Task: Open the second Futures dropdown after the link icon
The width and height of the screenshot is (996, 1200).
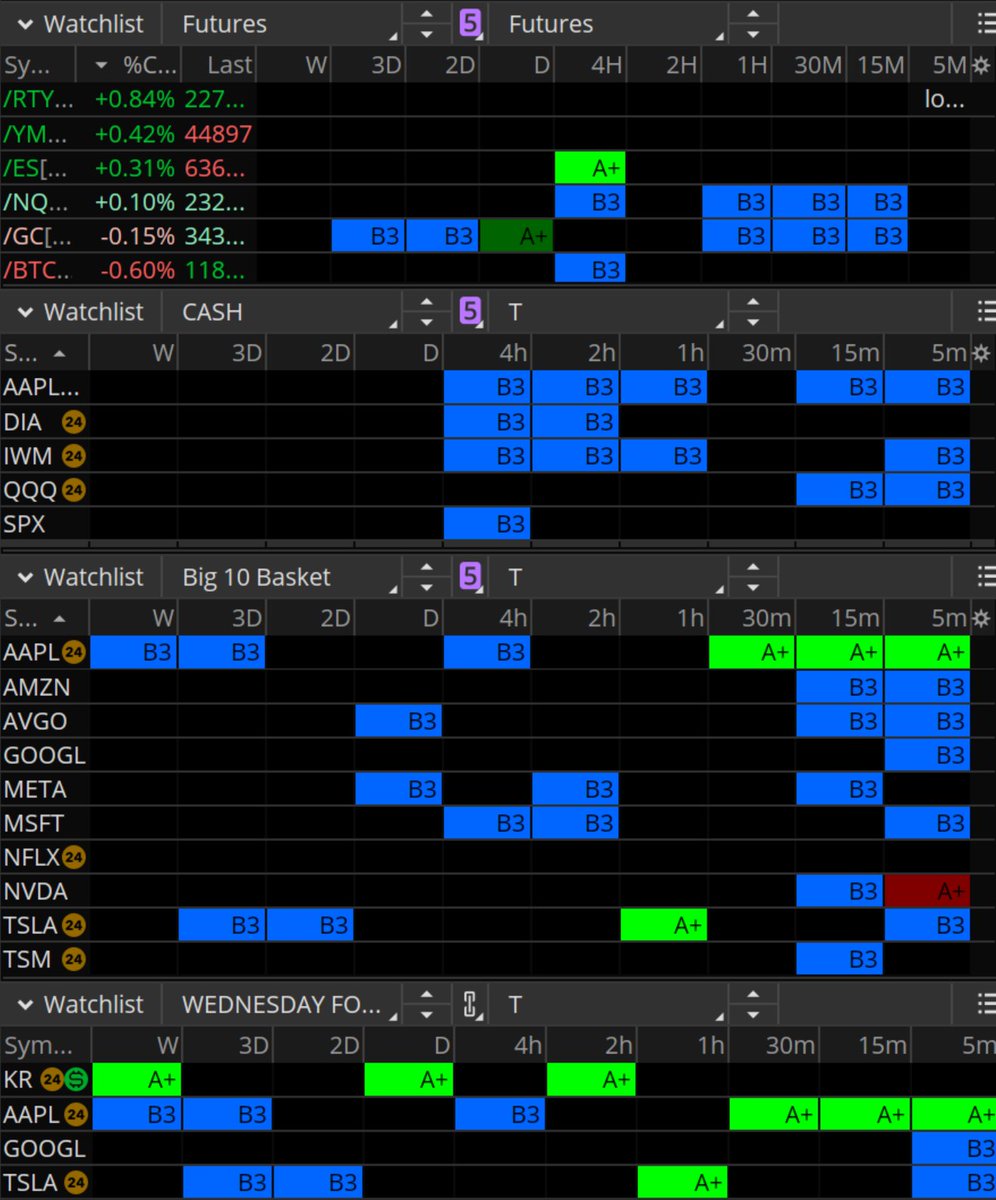Action: pos(609,24)
